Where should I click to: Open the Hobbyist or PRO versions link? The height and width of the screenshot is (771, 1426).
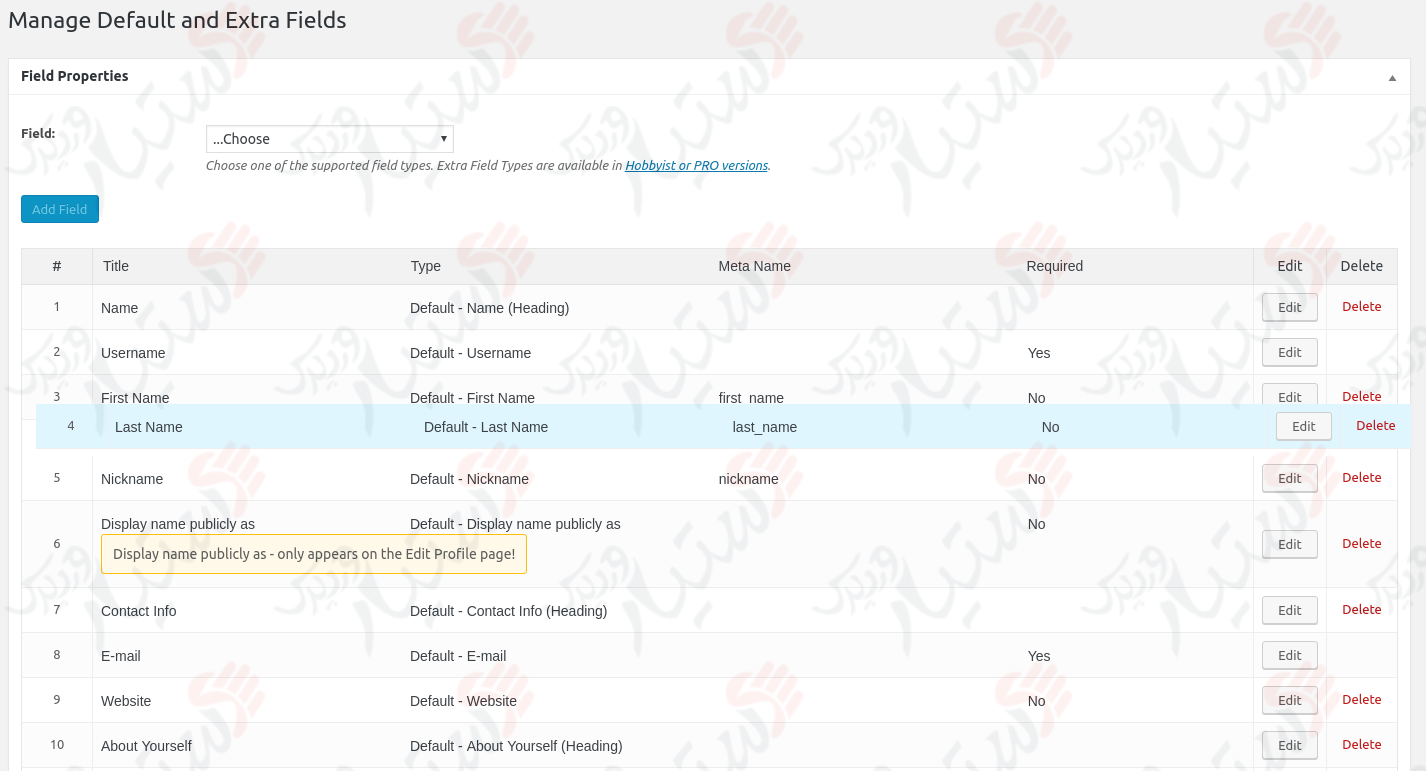pyautogui.click(x=696, y=165)
